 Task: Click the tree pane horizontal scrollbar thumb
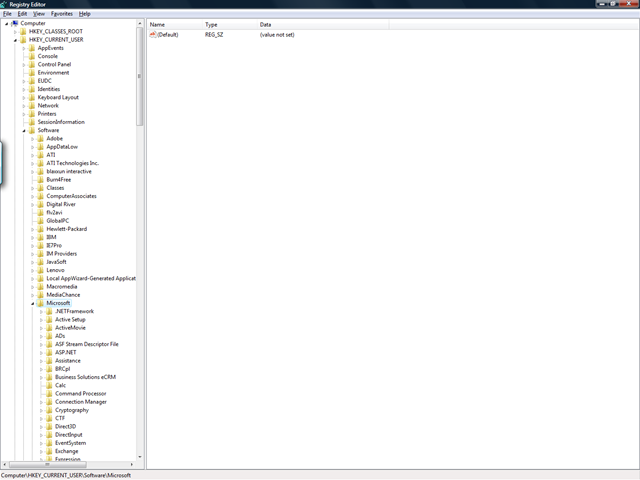(47, 464)
